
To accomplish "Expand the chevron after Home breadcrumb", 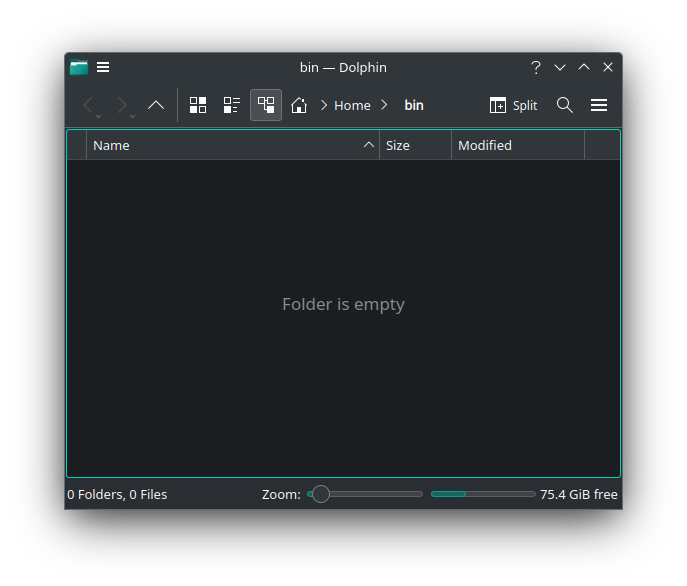I will (384, 105).
